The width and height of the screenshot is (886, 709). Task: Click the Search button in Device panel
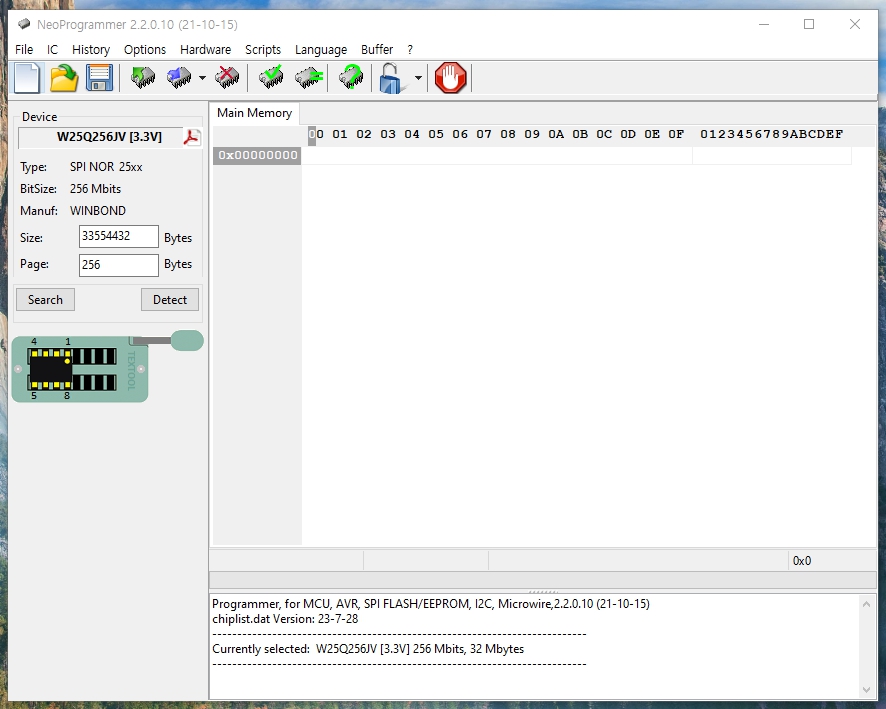(x=45, y=299)
